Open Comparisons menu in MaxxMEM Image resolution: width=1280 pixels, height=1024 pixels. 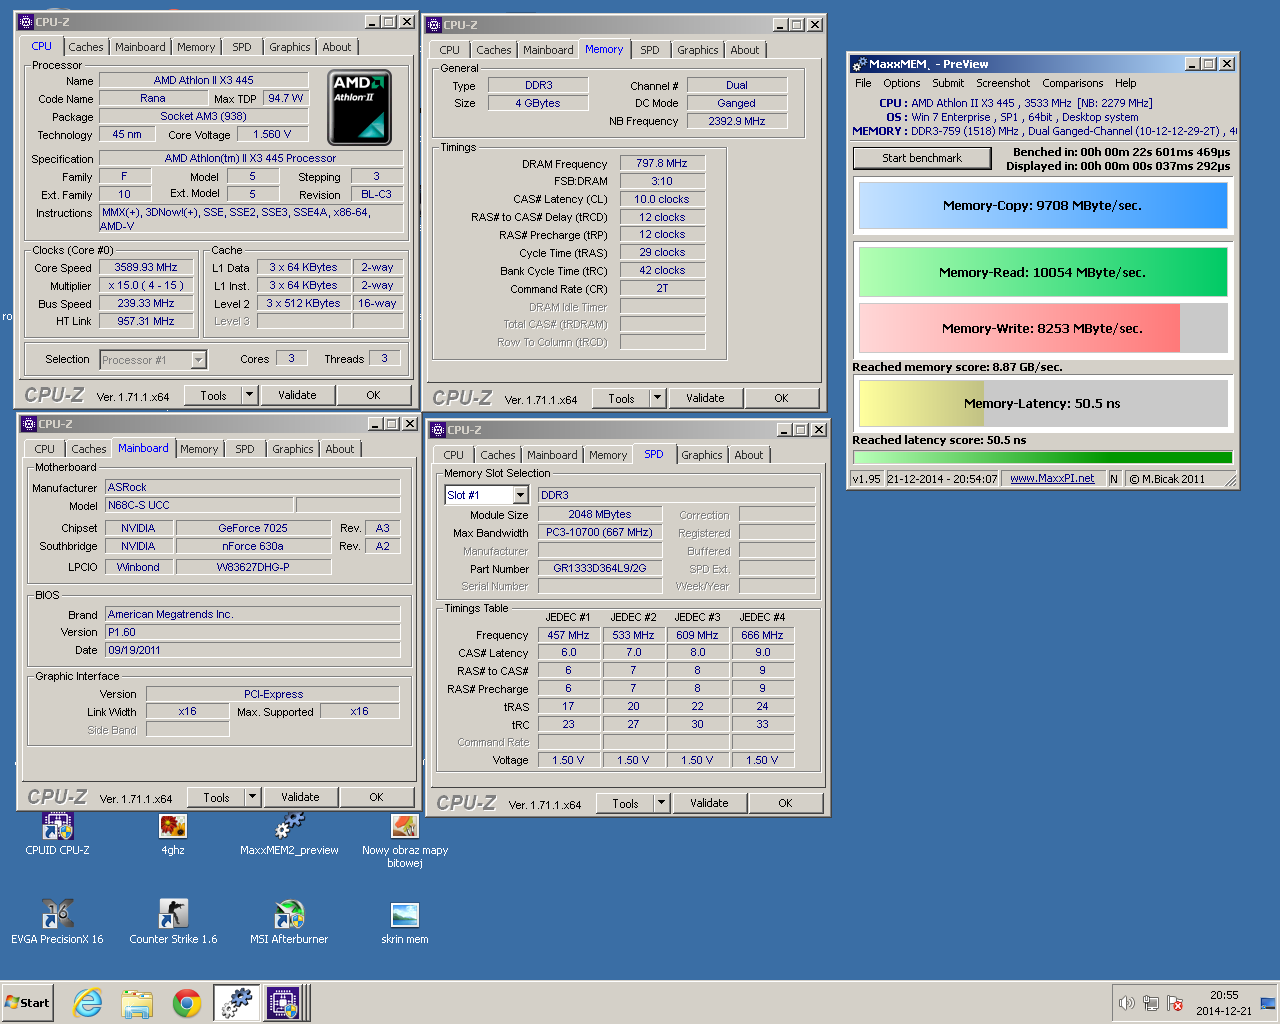point(1072,83)
